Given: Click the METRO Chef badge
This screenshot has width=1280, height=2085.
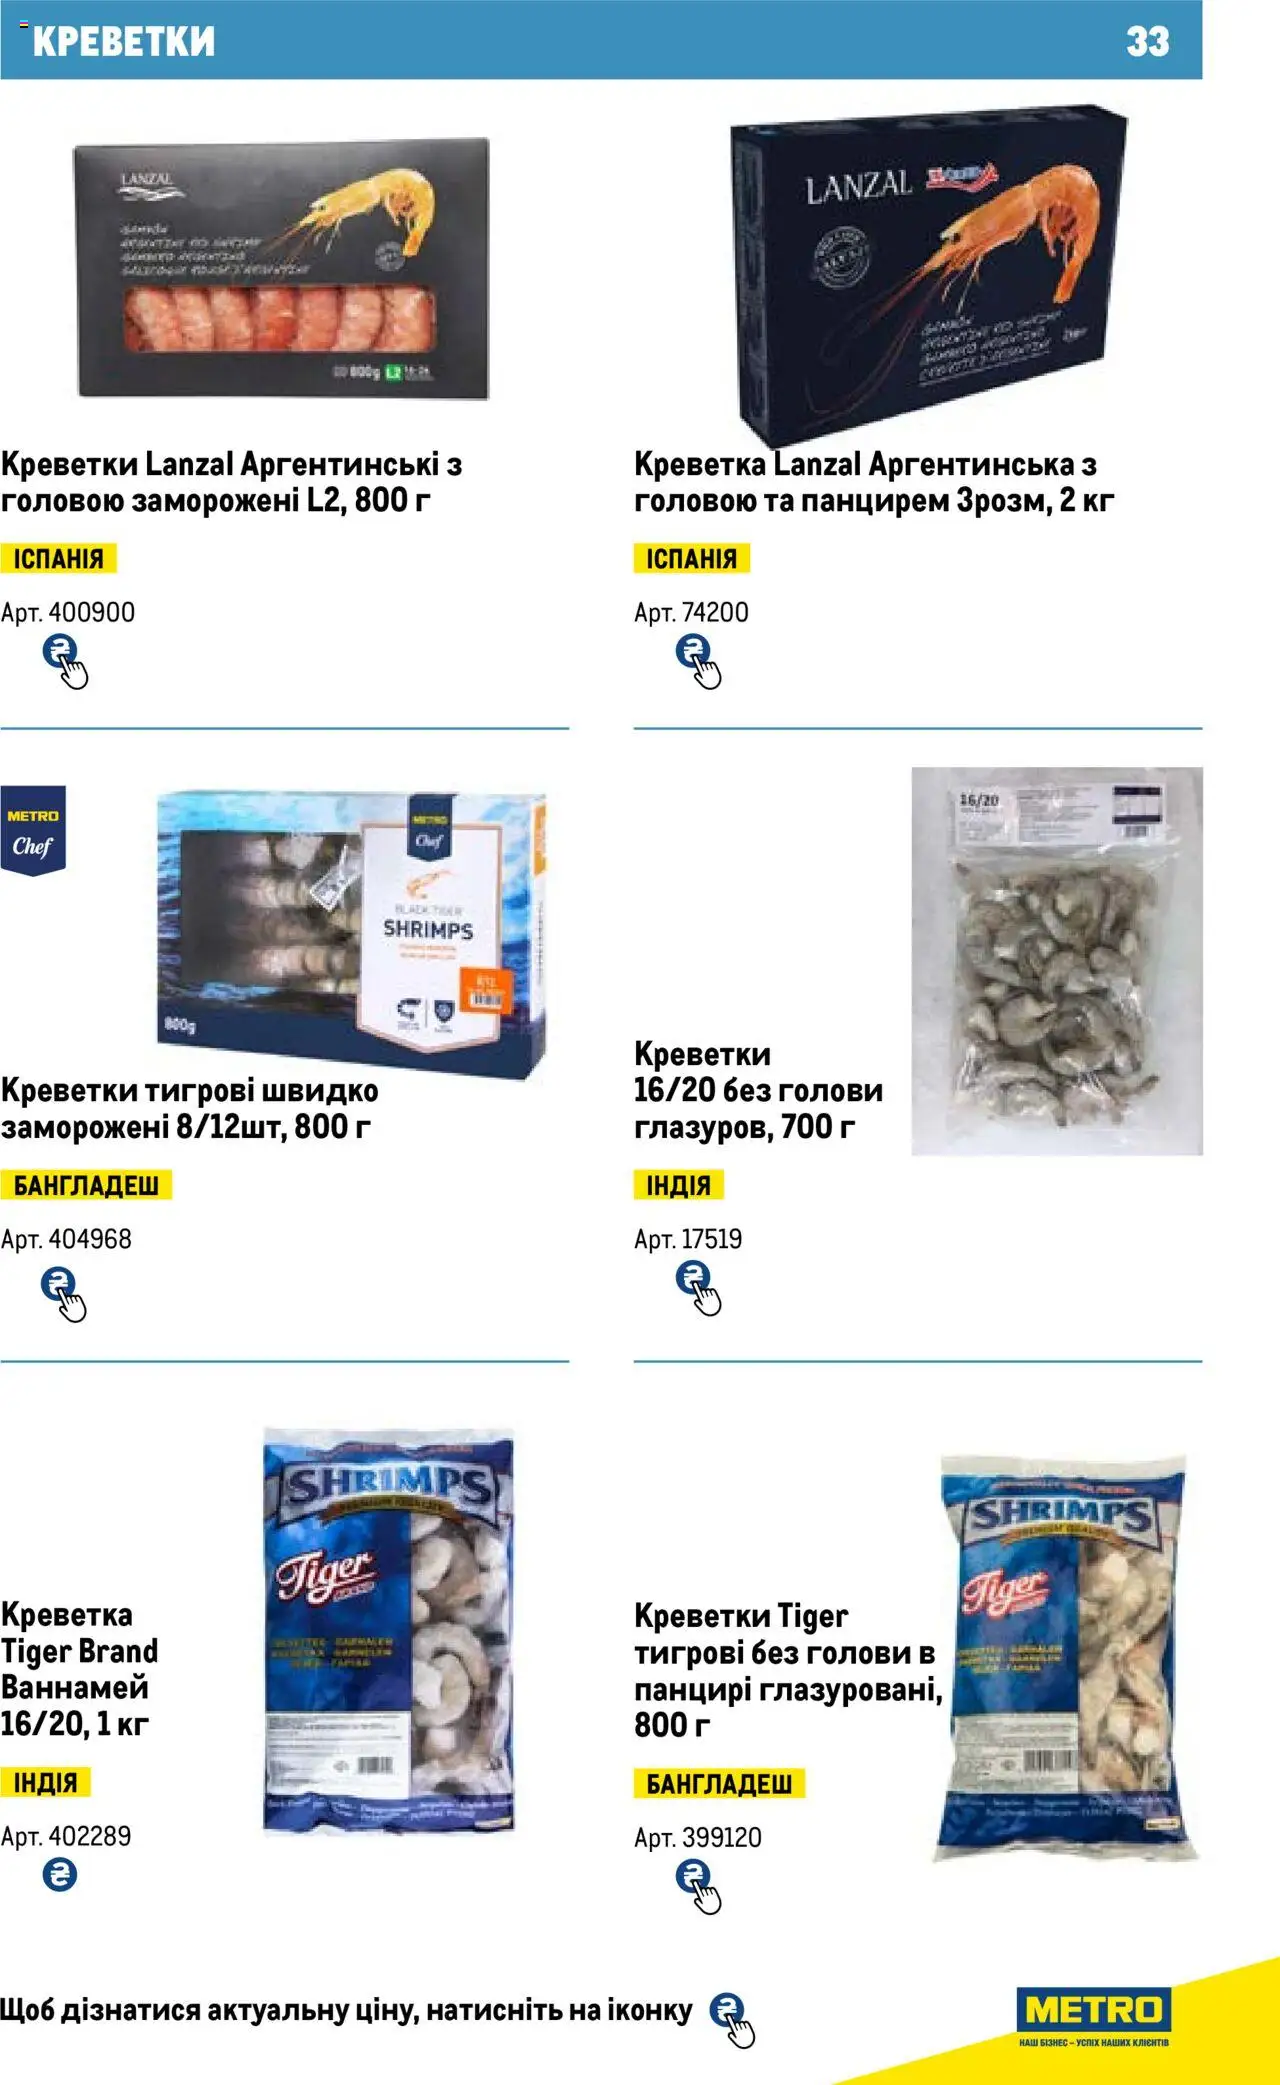Looking at the screenshot, I should click(x=33, y=831).
